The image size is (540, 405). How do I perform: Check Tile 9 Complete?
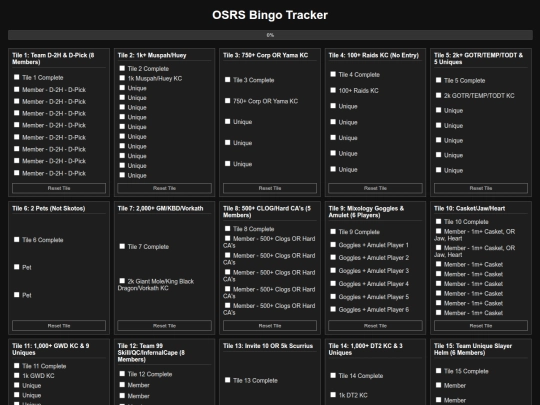(333, 231)
